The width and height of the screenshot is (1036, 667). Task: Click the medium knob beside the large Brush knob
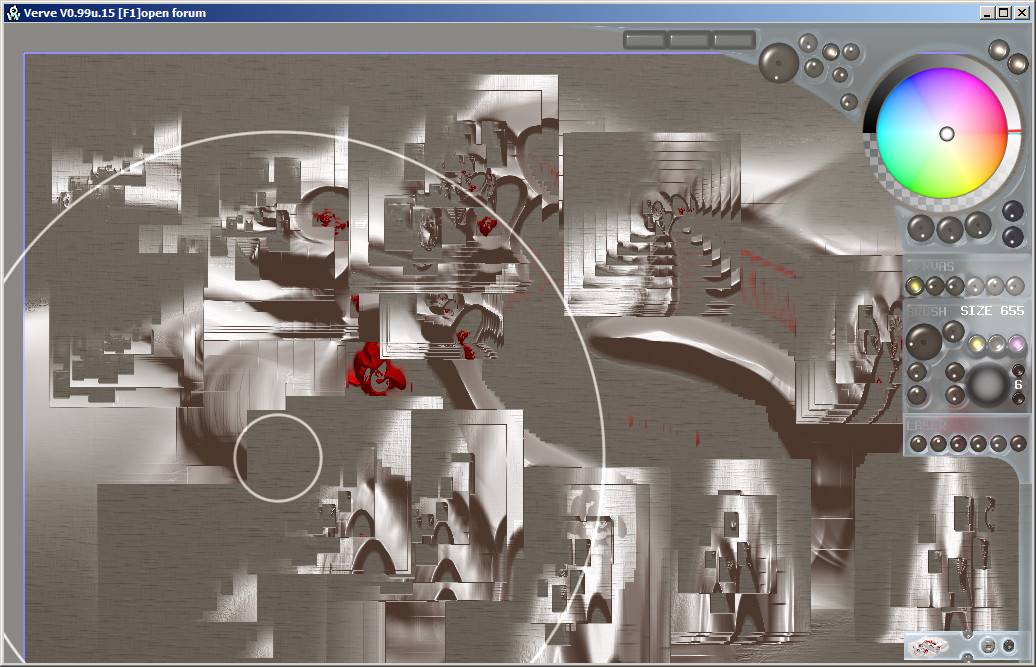953,332
